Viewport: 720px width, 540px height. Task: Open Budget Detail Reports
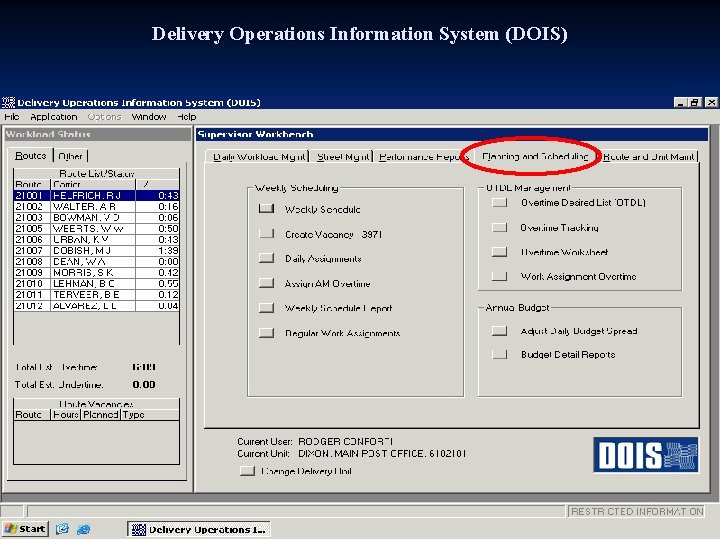click(500, 354)
